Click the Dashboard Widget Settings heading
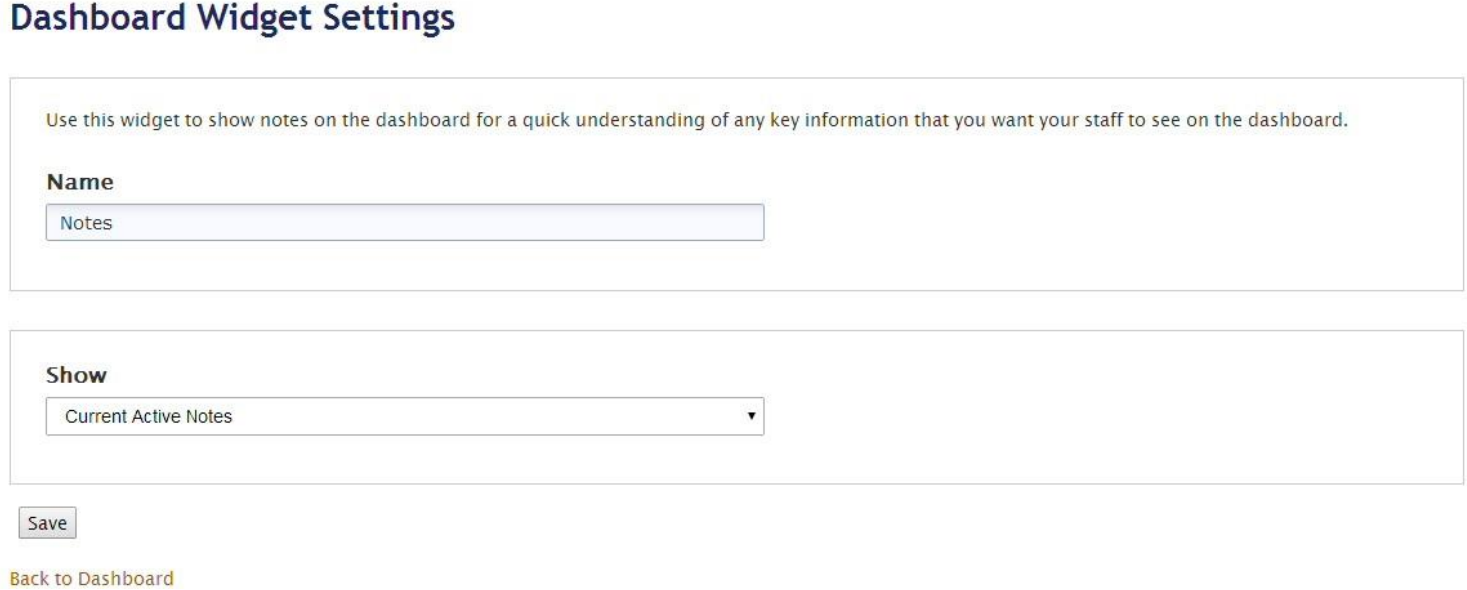 [x=231, y=19]
